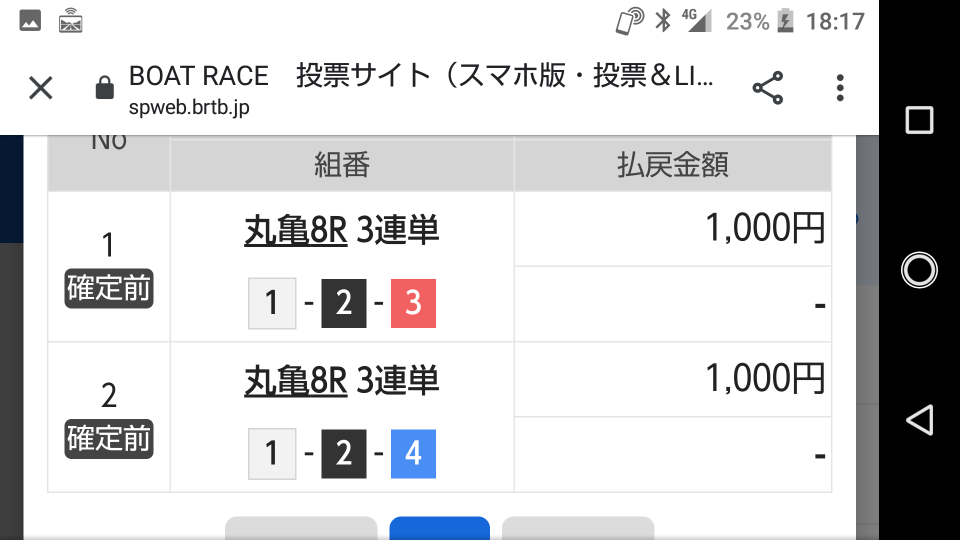
Task: Tap the 確定前 badge under number 2
Action: (x=109, y=439)
